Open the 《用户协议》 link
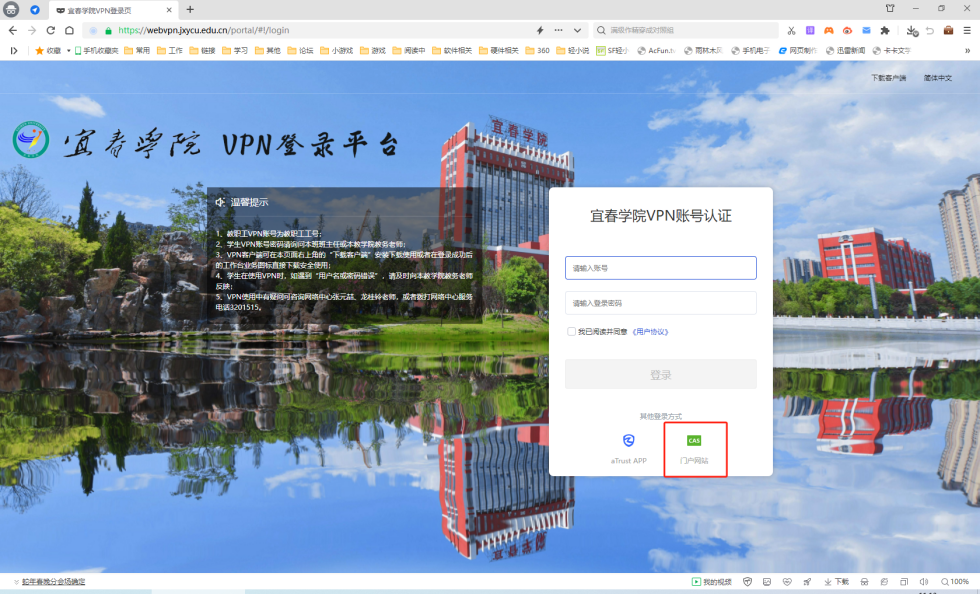 click(x=650, y=331)
